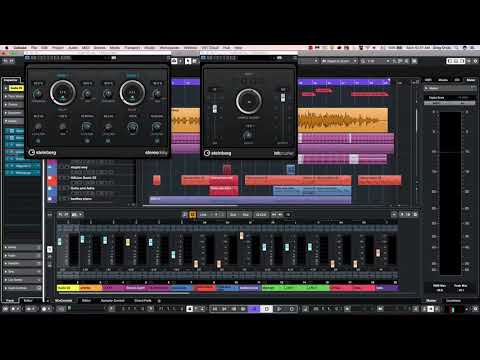Click the left large delay knob in StereoDelay
This screenshot has width=480, height=360.
63,93
